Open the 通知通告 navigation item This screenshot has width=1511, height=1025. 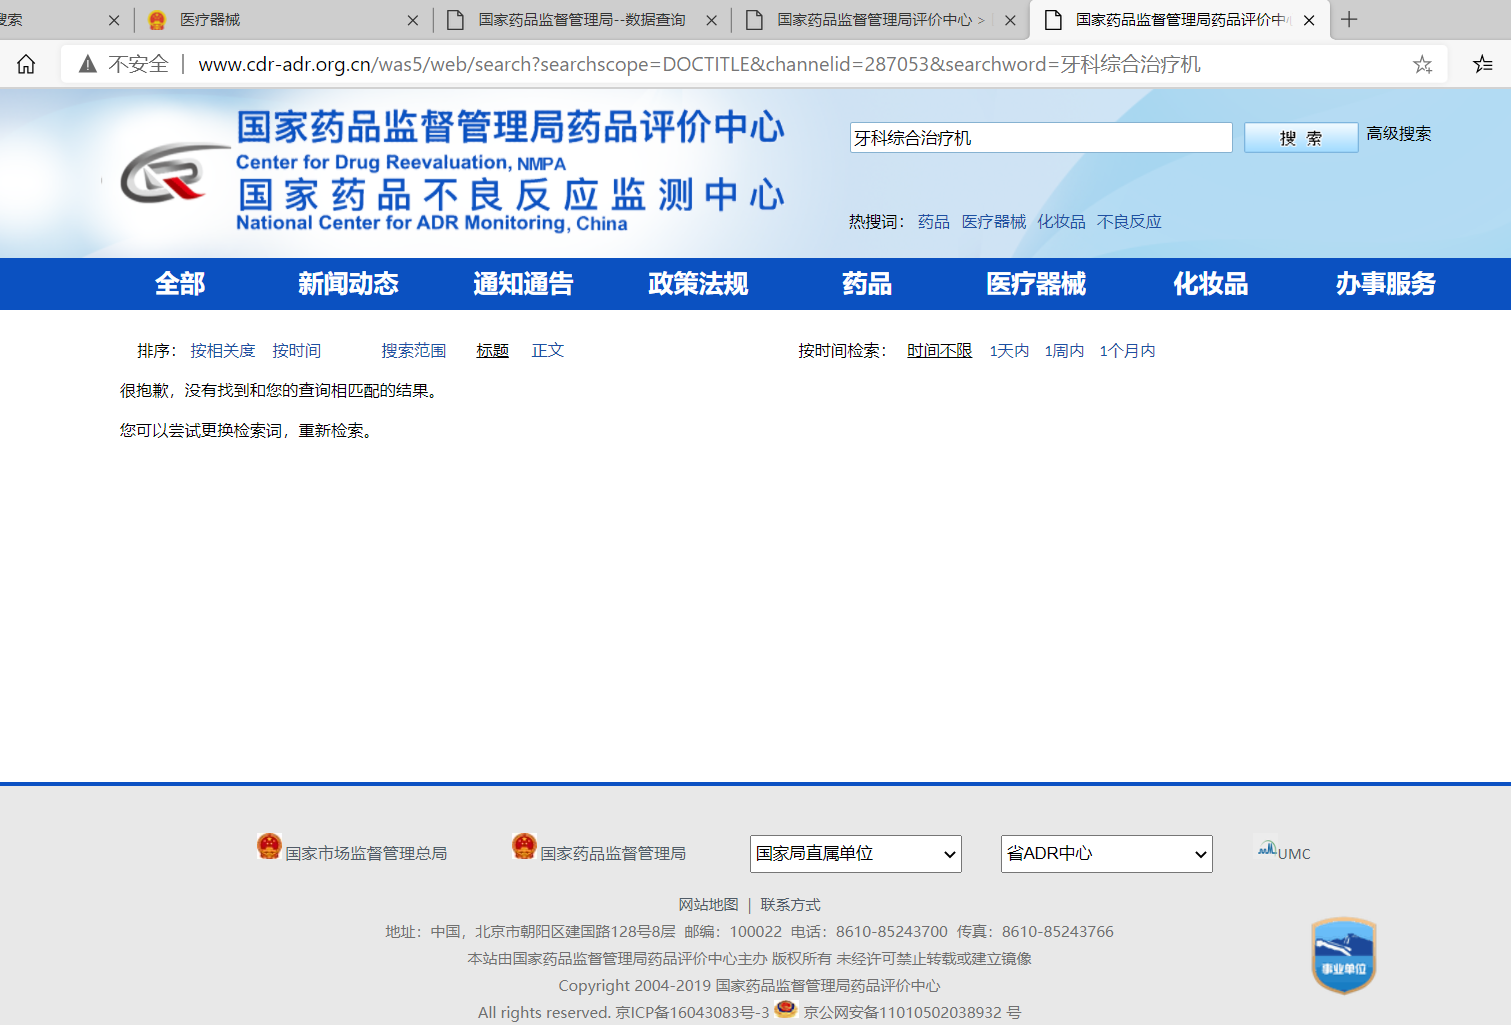pos(523,284)
